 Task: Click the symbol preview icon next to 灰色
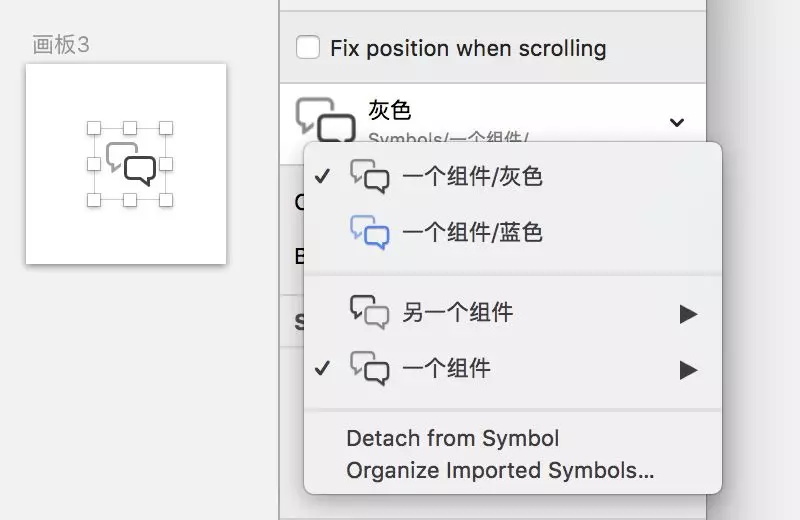coord(326,120)
